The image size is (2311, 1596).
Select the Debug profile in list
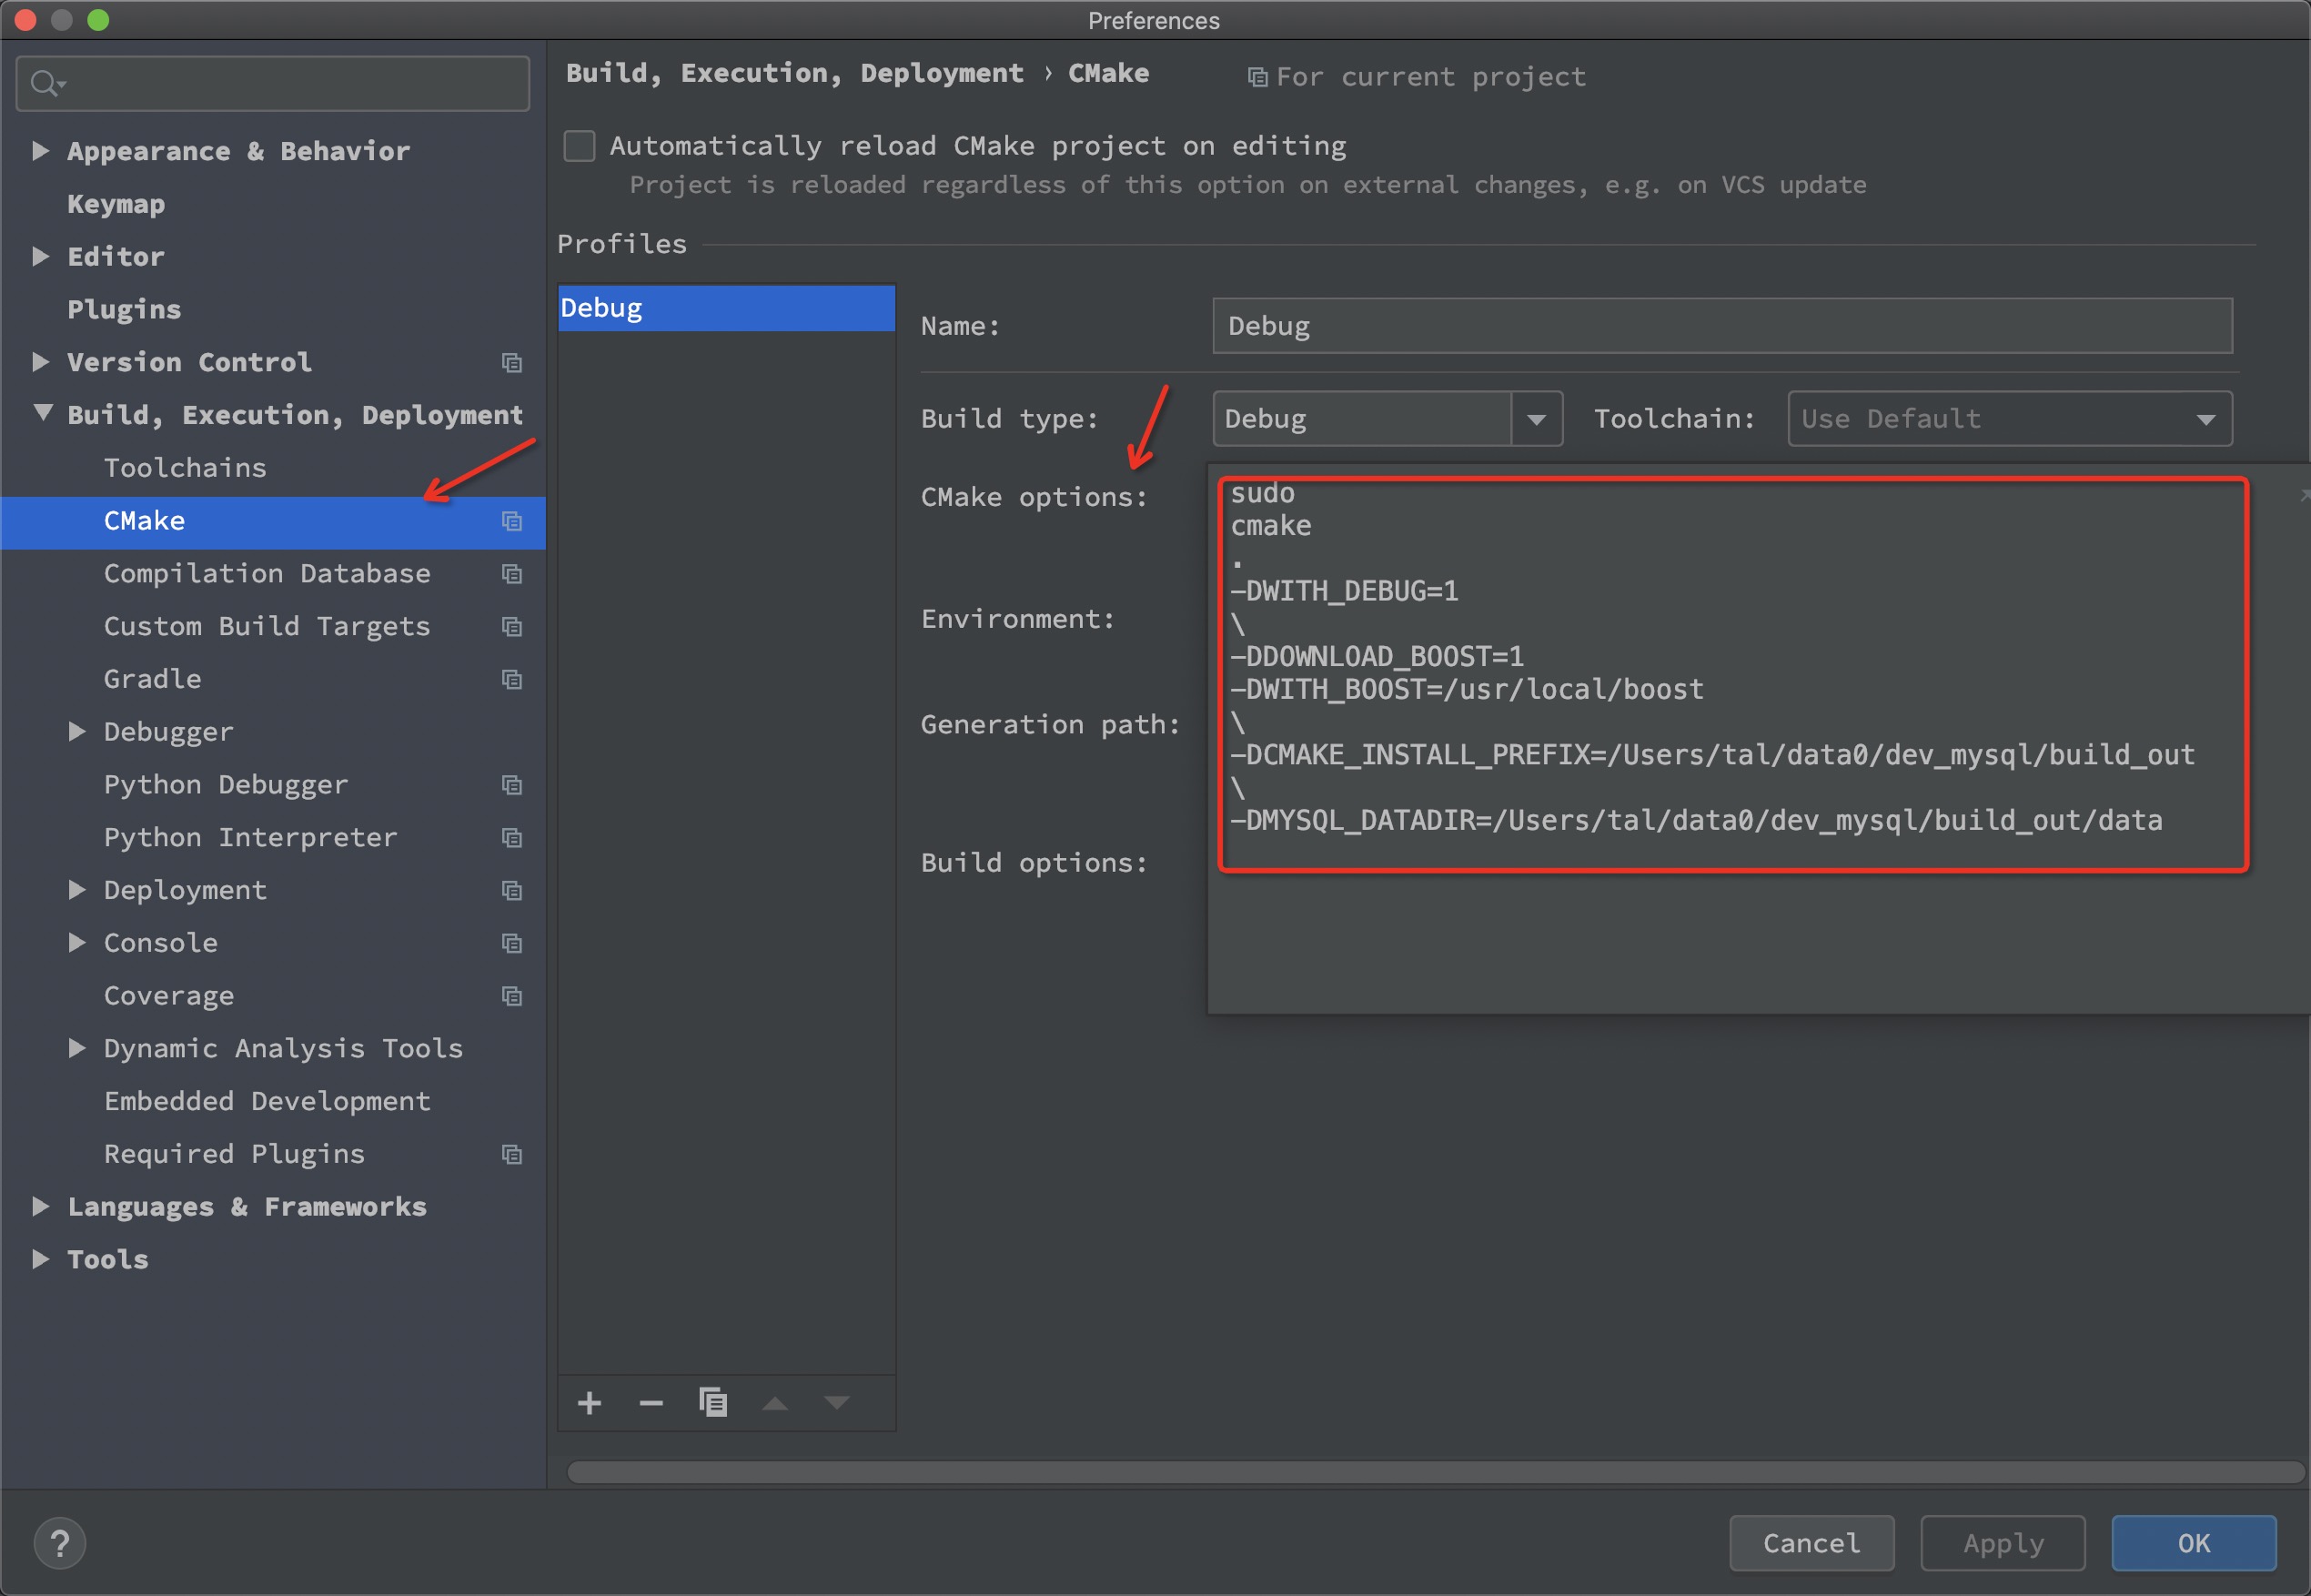[726, 308]
